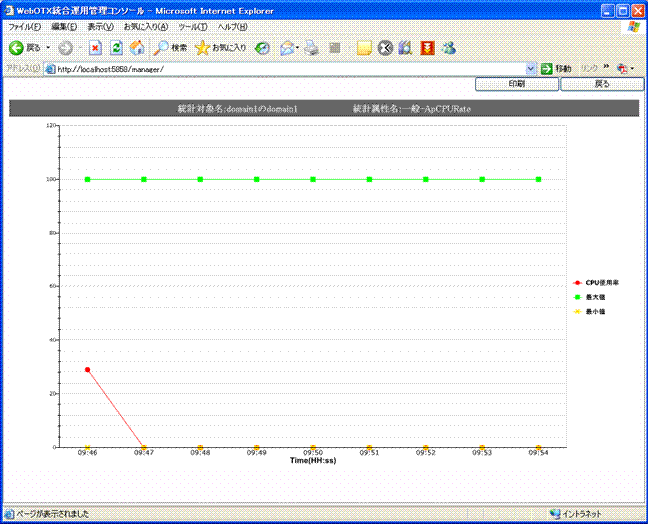Click the Messenger icon in toolbar

[449, 47]
